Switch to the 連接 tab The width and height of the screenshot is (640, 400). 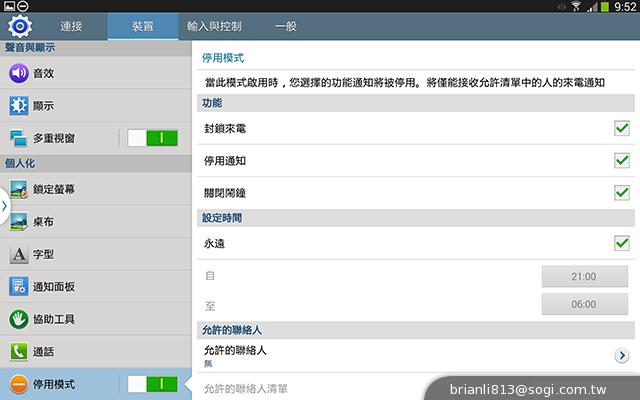coord(71,27)
